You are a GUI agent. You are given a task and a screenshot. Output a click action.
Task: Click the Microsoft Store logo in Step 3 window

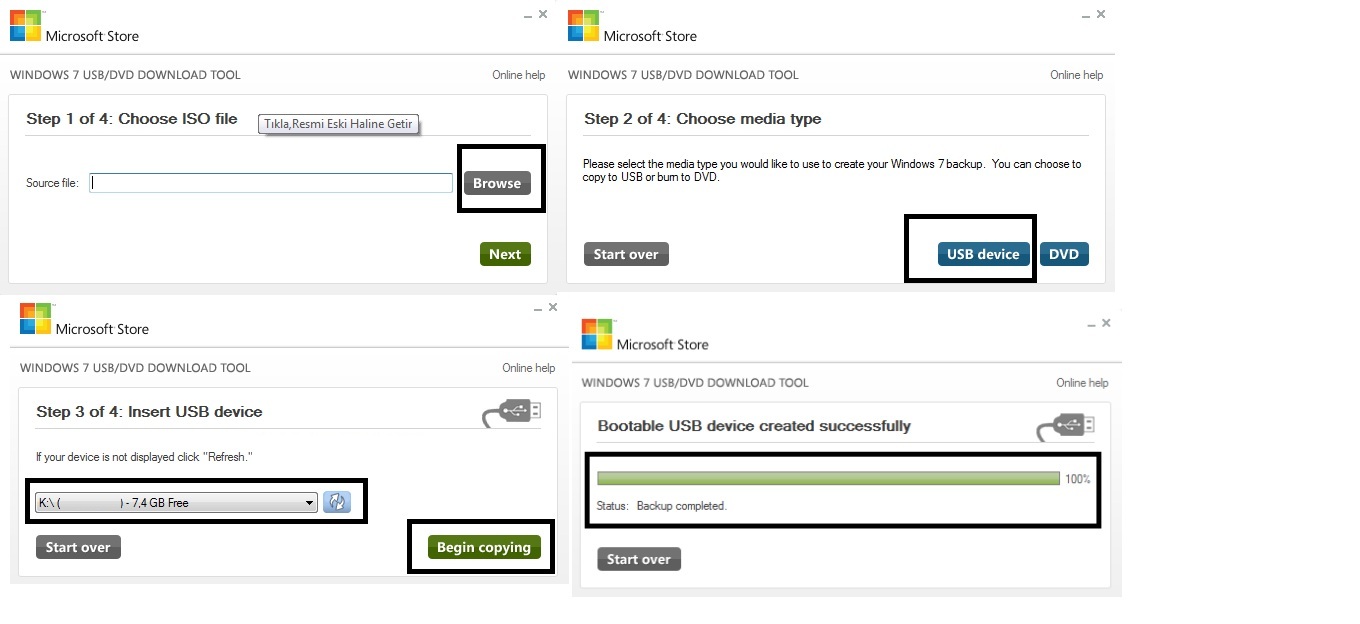(x=36, y=319)
